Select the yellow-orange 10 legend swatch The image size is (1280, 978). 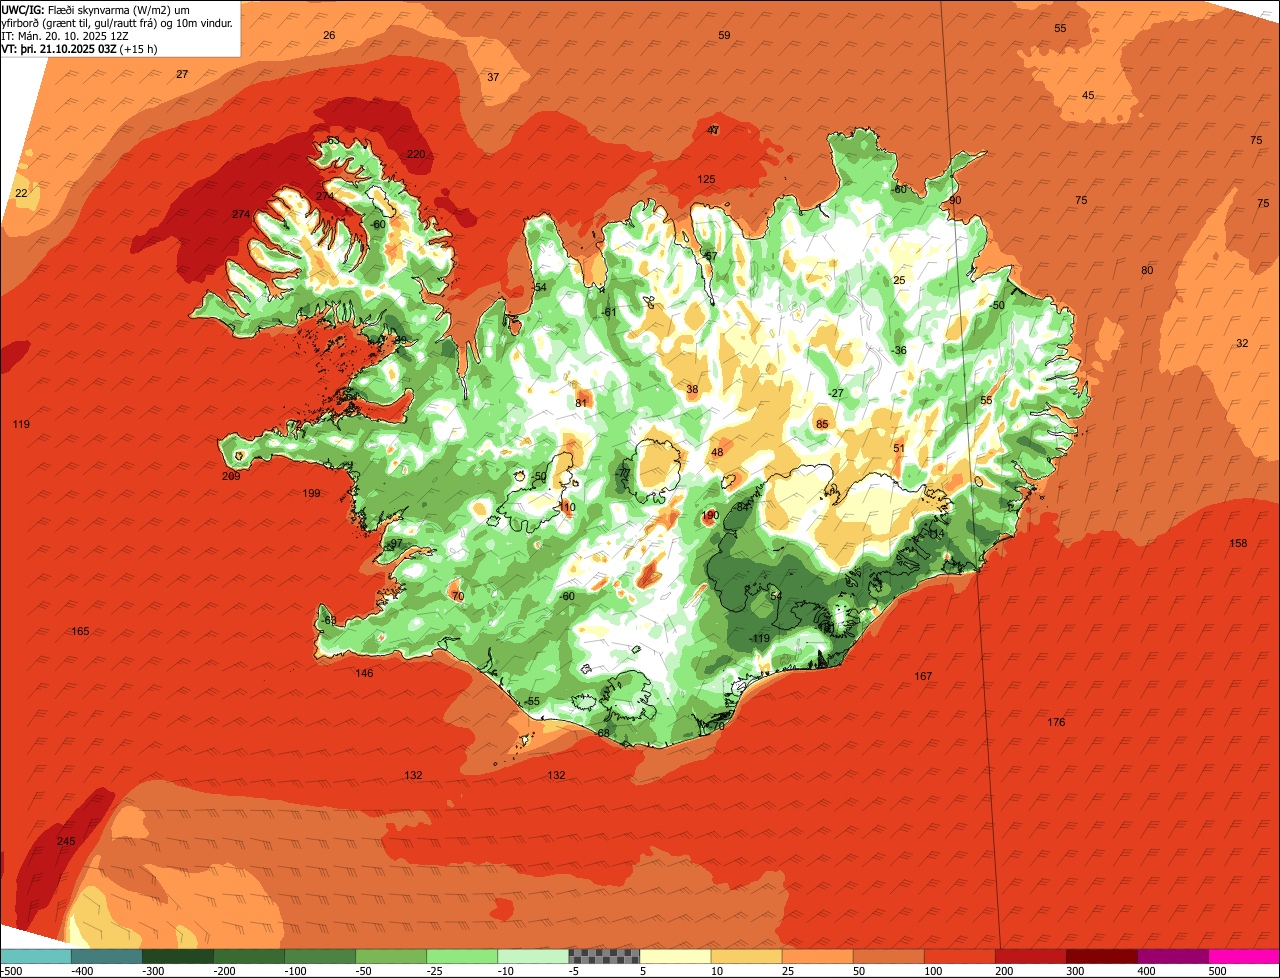pyautogui.click(x=746, y=956)
